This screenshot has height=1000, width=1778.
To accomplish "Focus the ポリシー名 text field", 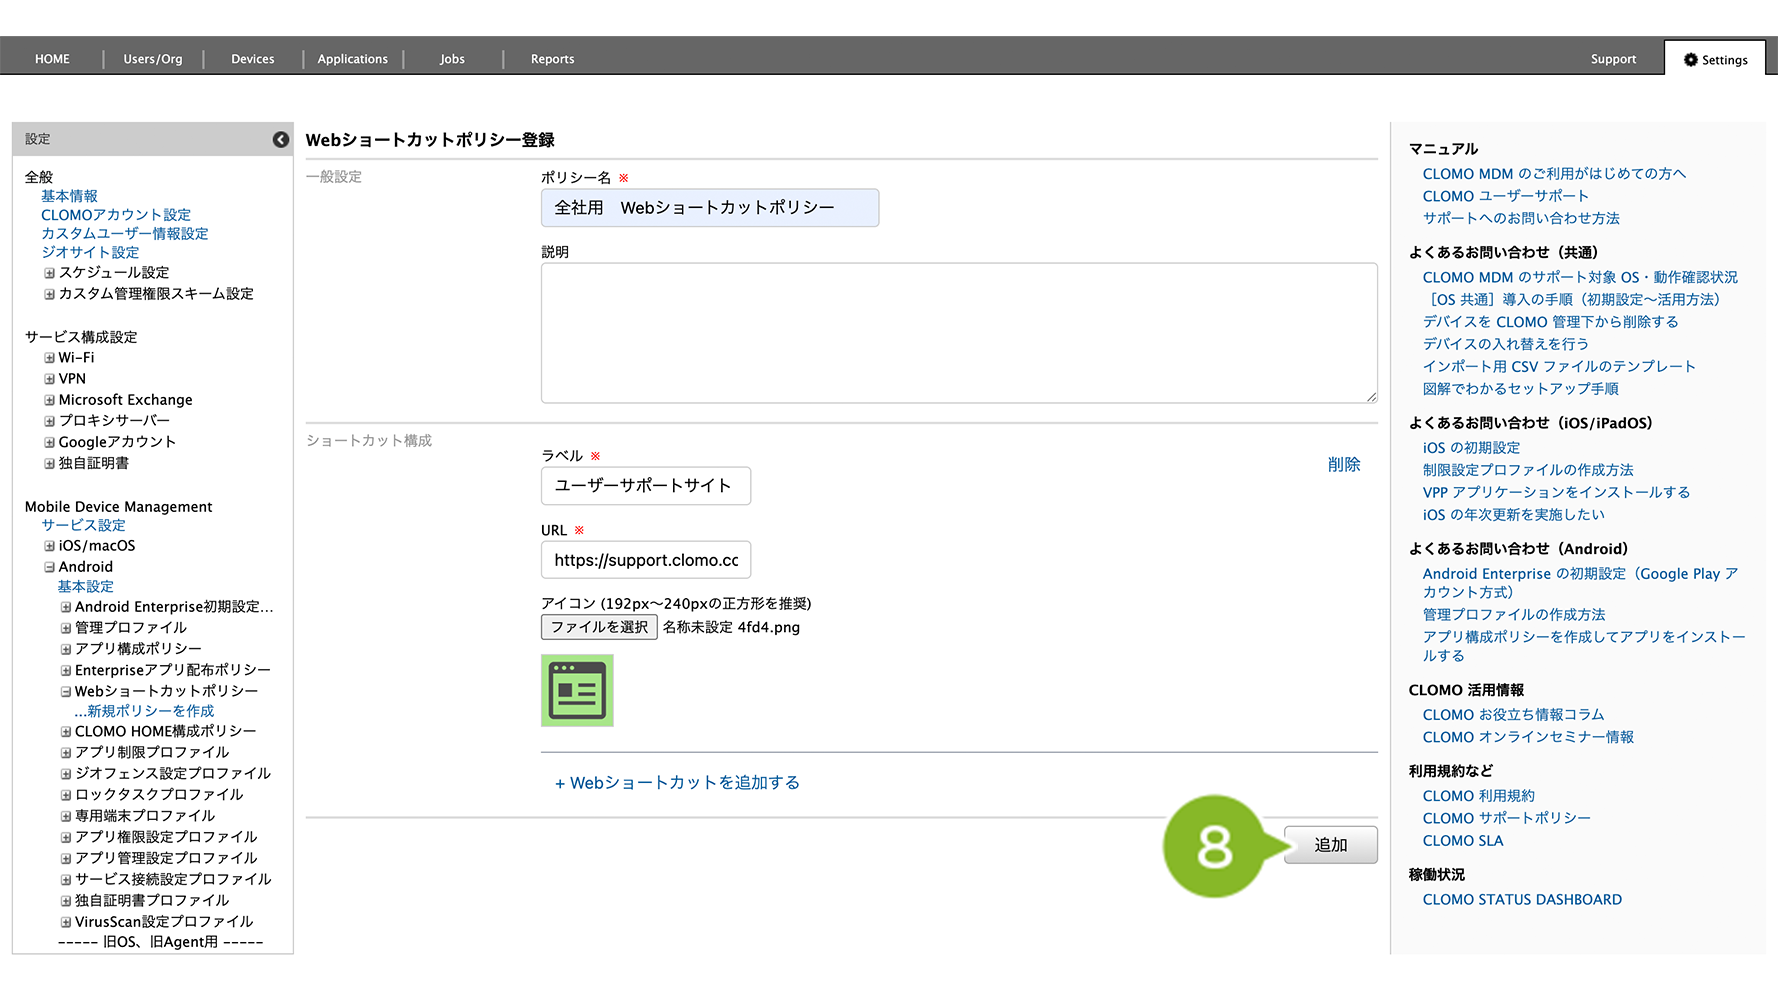I will 709,208.
